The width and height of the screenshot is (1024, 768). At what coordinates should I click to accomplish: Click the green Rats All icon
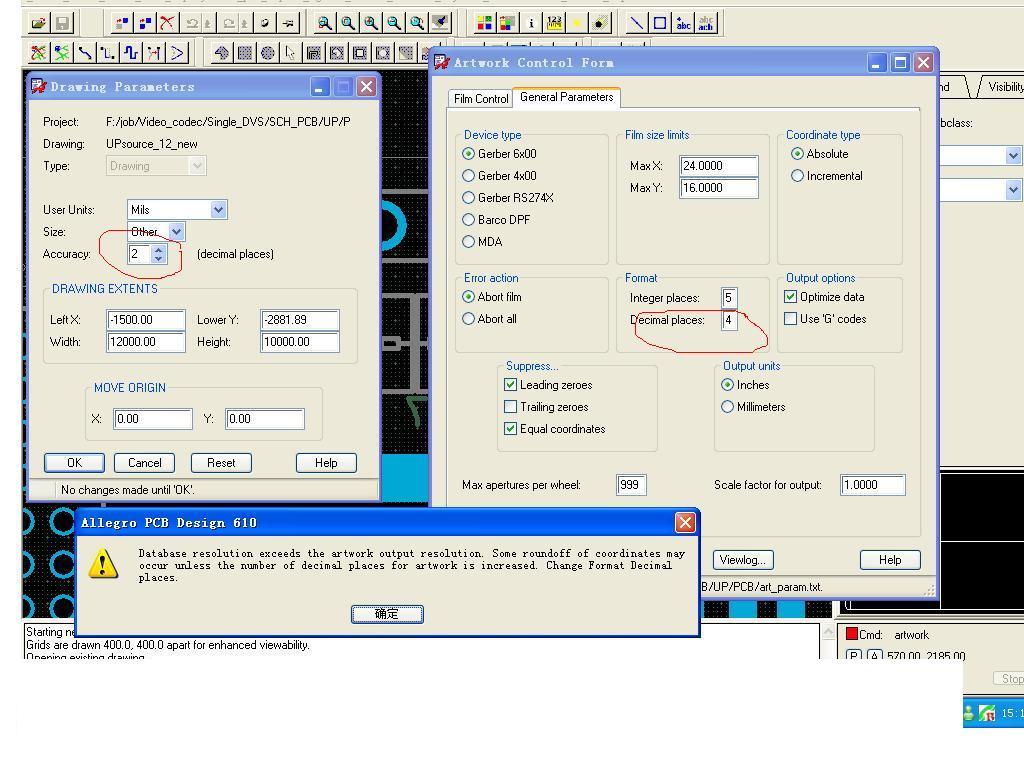click(x=62, y=52)
